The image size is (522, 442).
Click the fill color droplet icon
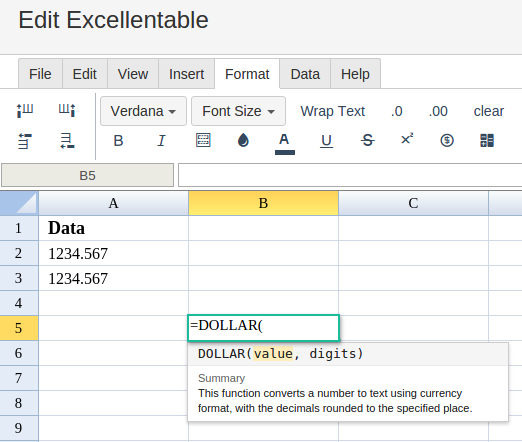click(243, 140)
